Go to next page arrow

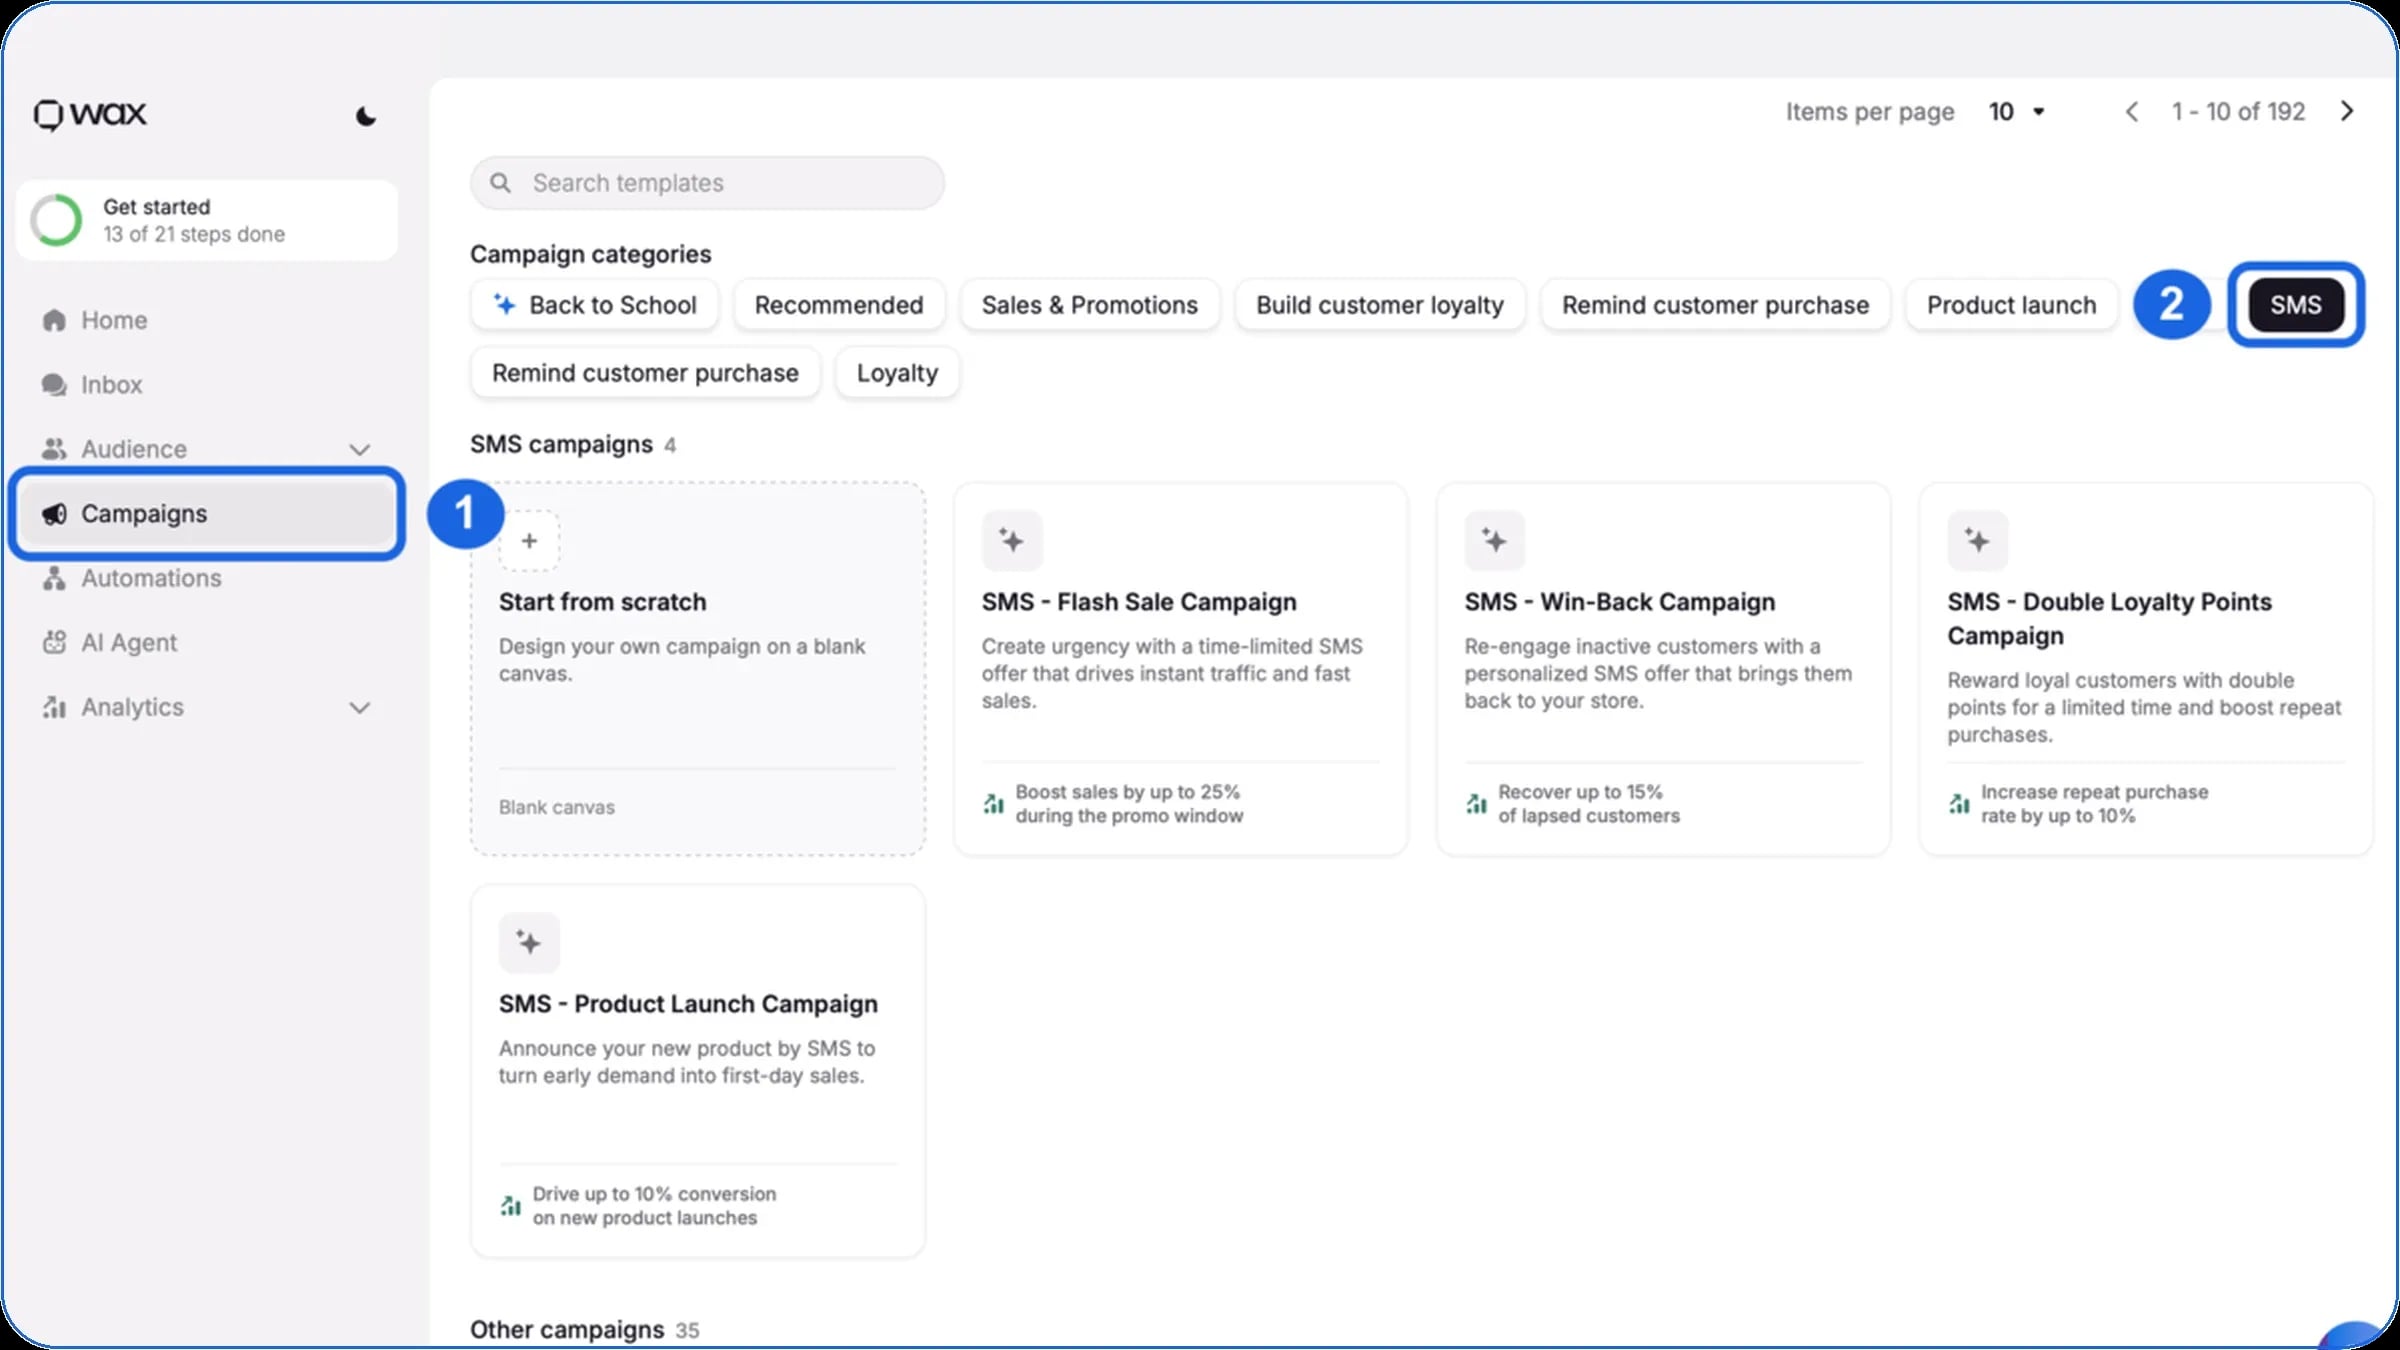tap(2347, 111)
